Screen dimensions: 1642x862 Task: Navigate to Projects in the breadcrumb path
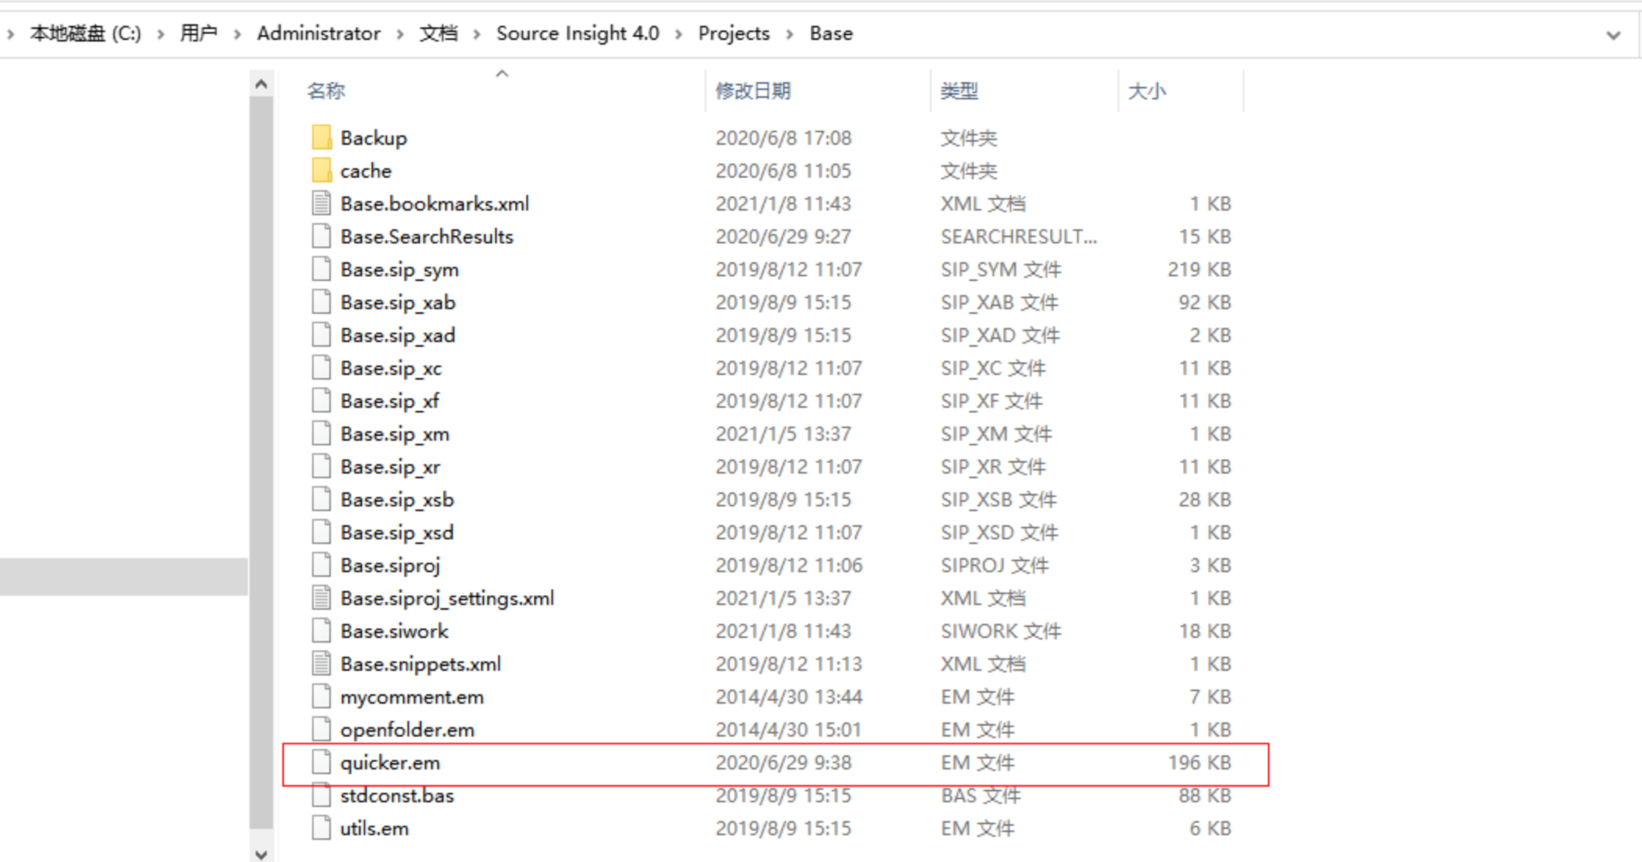734,33
